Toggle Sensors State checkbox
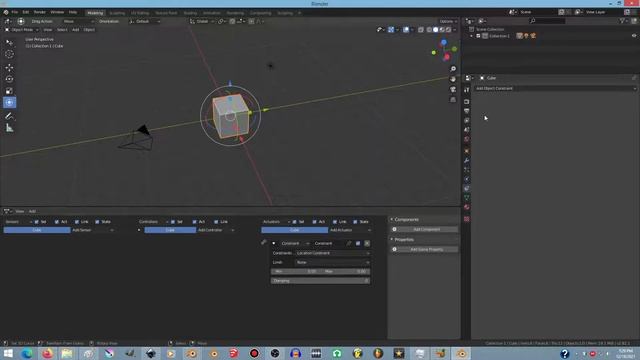The image size is (640, 360). [97, 222]
